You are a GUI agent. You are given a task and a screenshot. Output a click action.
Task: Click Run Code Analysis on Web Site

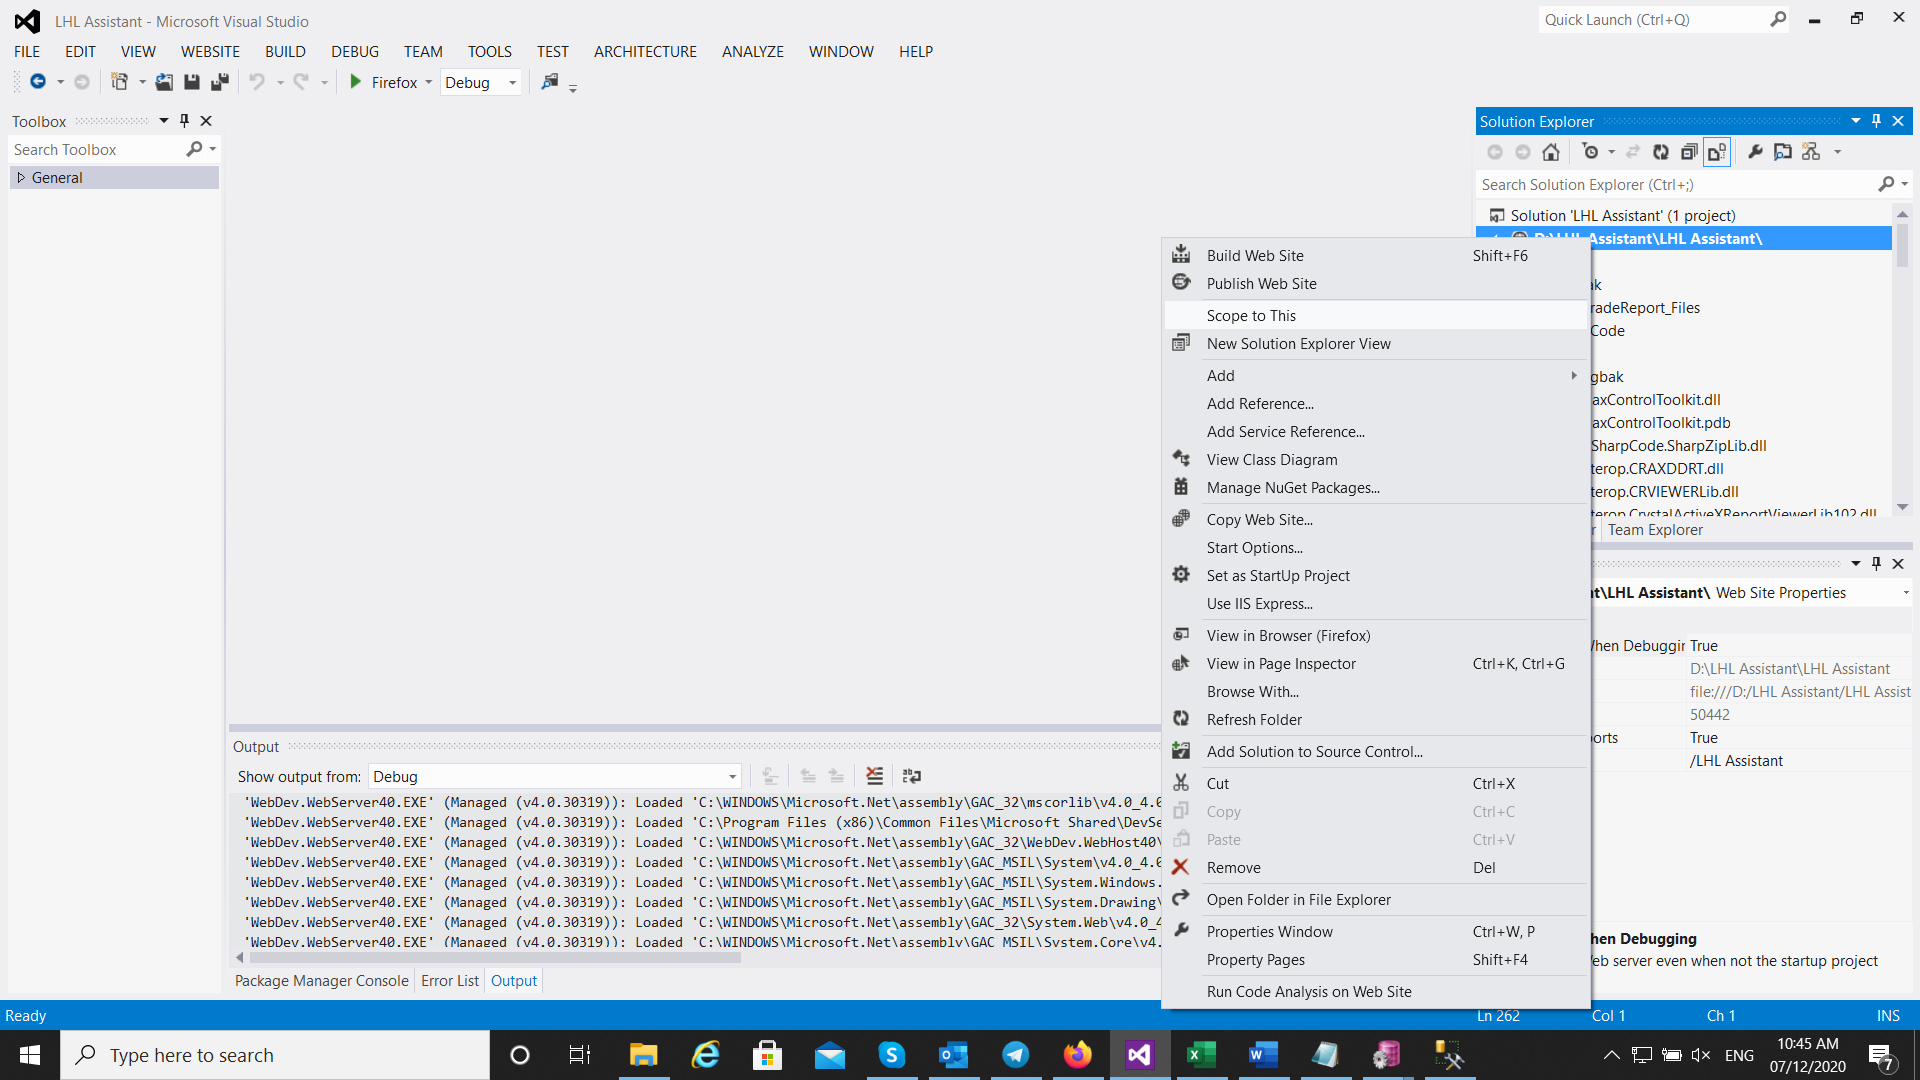(x=1376, y=992)
